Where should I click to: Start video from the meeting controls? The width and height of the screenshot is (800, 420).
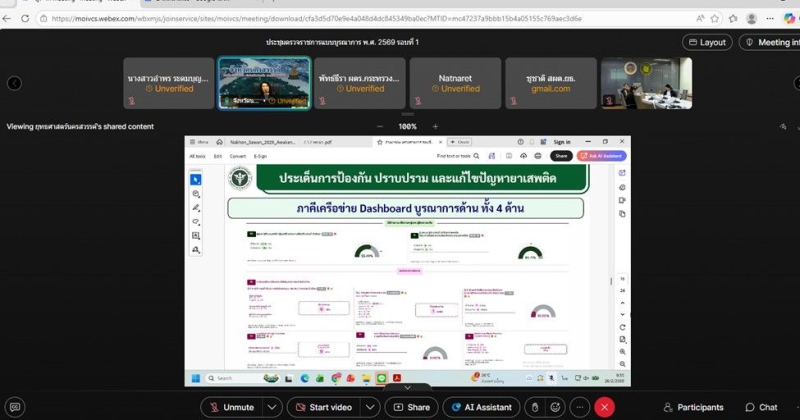(x=323, y=407)
